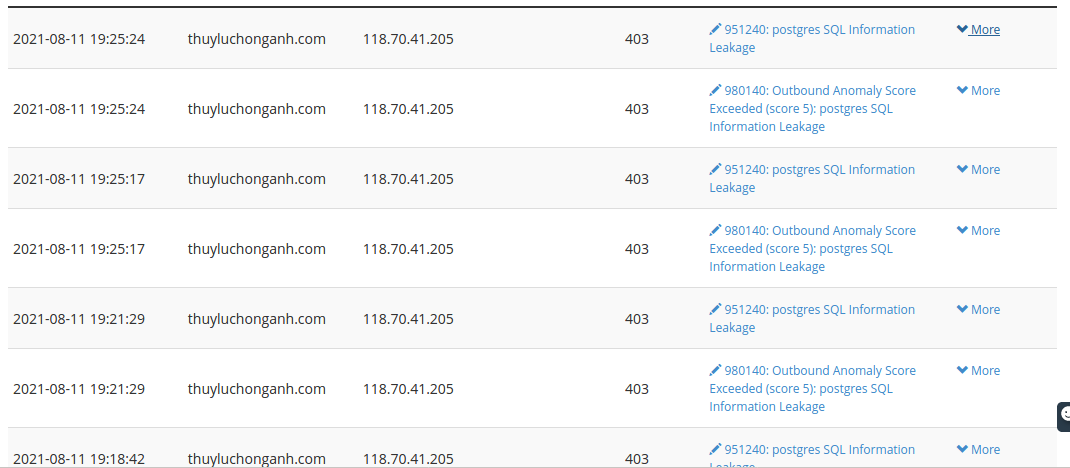Open 951240 rule link in 19:18:42 row
1070x468 pixels.
click(812, 454)
